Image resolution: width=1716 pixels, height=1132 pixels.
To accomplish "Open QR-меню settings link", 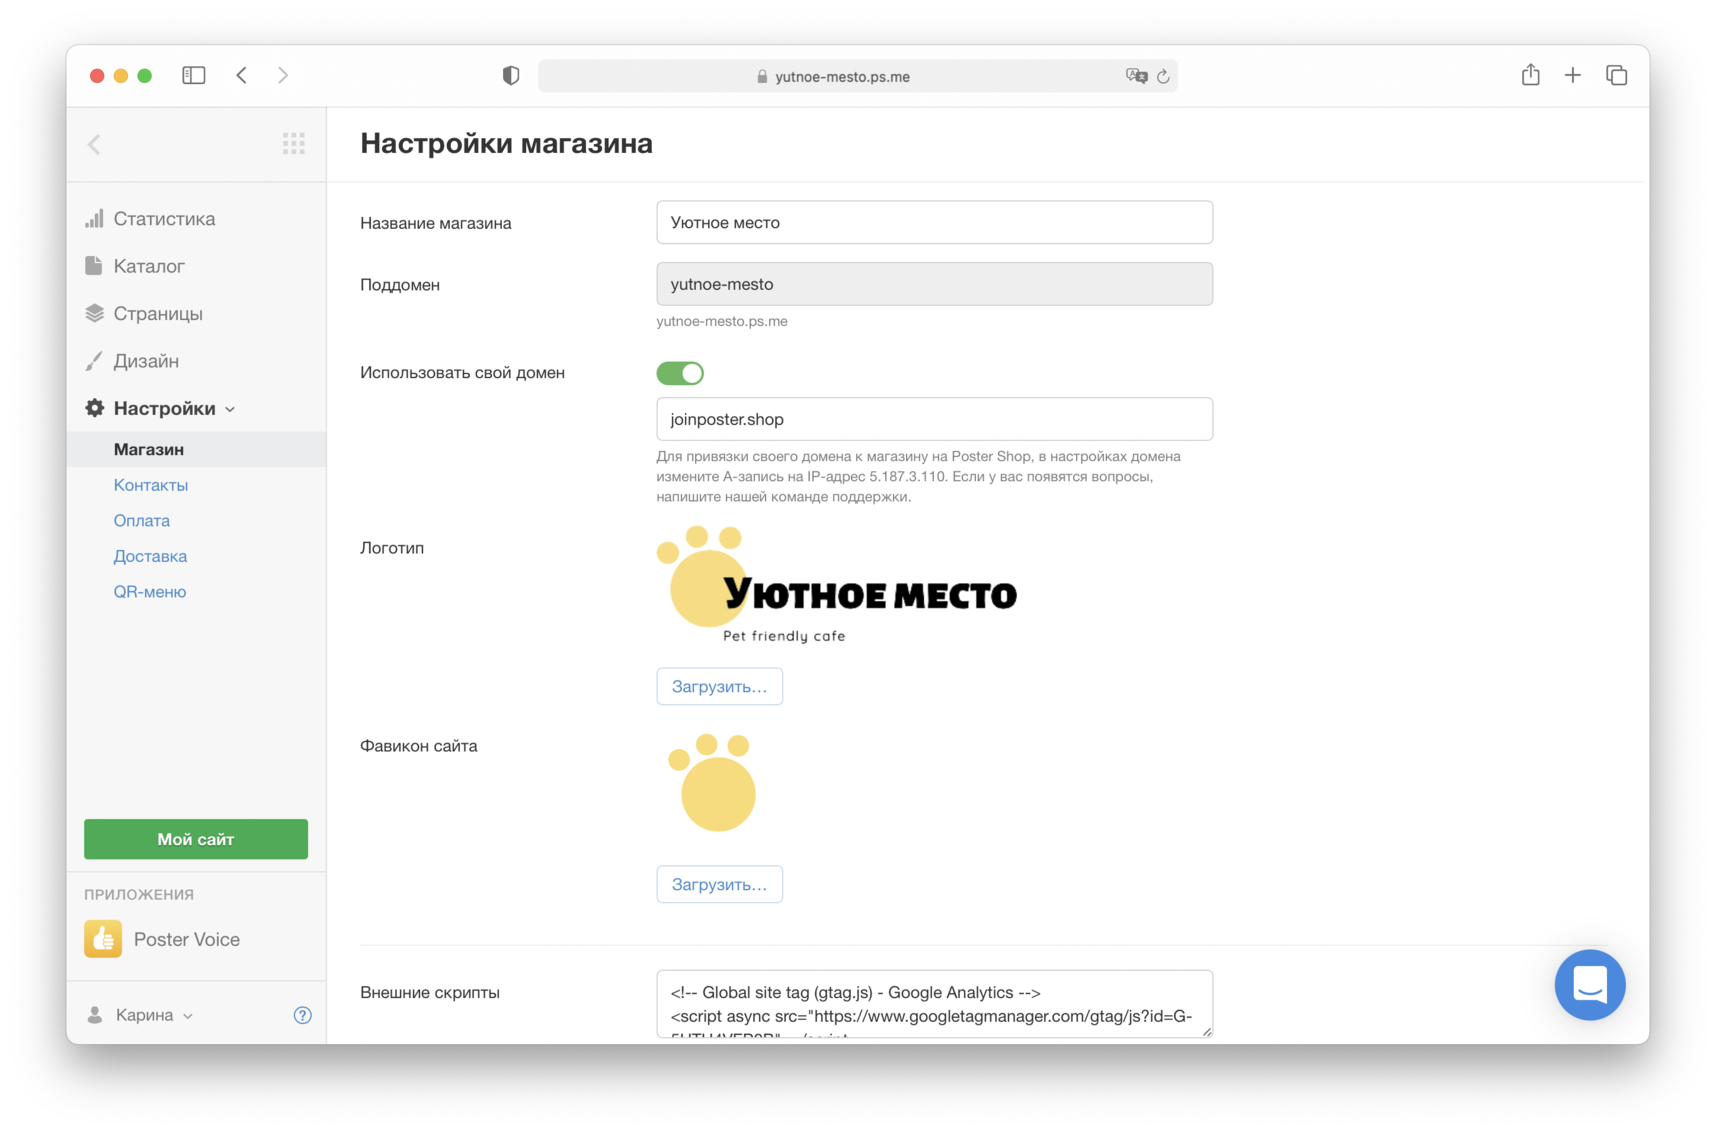I will click(x=149, y=591).
